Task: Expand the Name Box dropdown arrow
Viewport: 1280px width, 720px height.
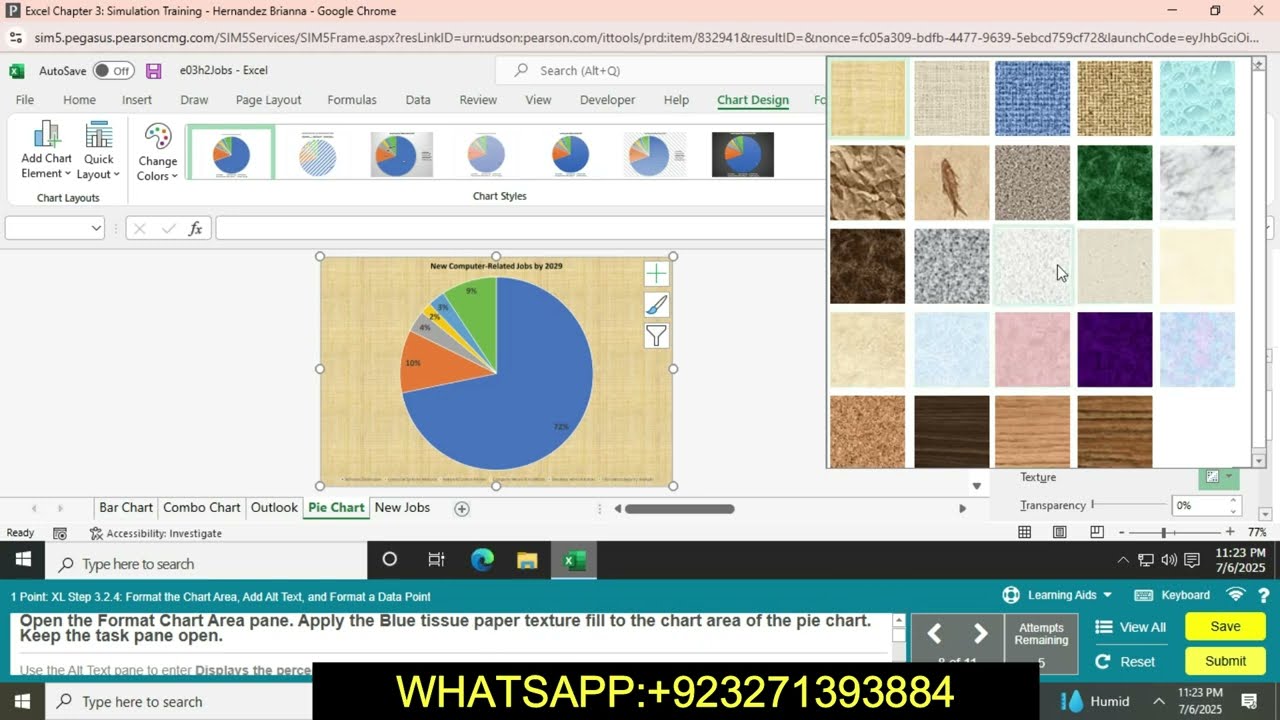Action: (x=96, y=229)
